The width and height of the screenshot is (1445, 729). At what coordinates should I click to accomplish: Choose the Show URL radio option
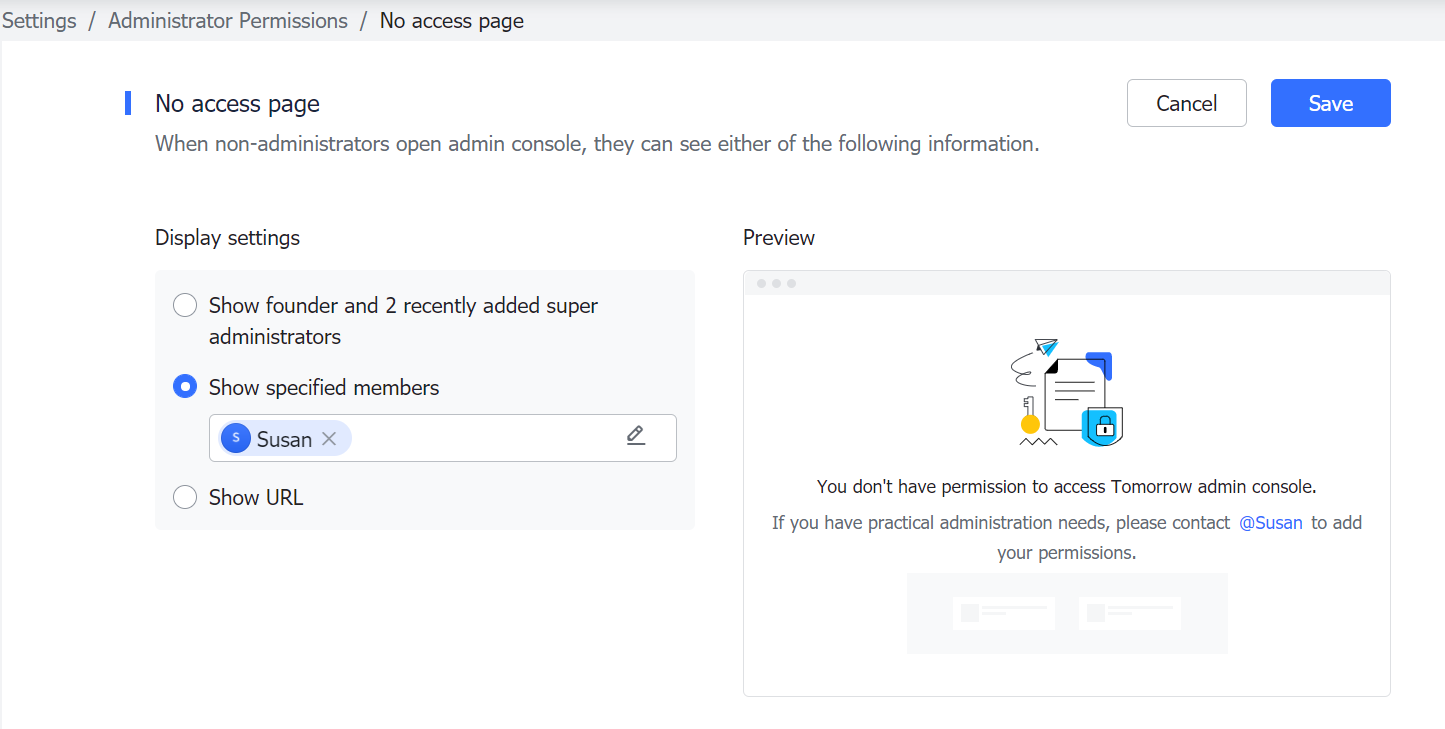[185, 497]
